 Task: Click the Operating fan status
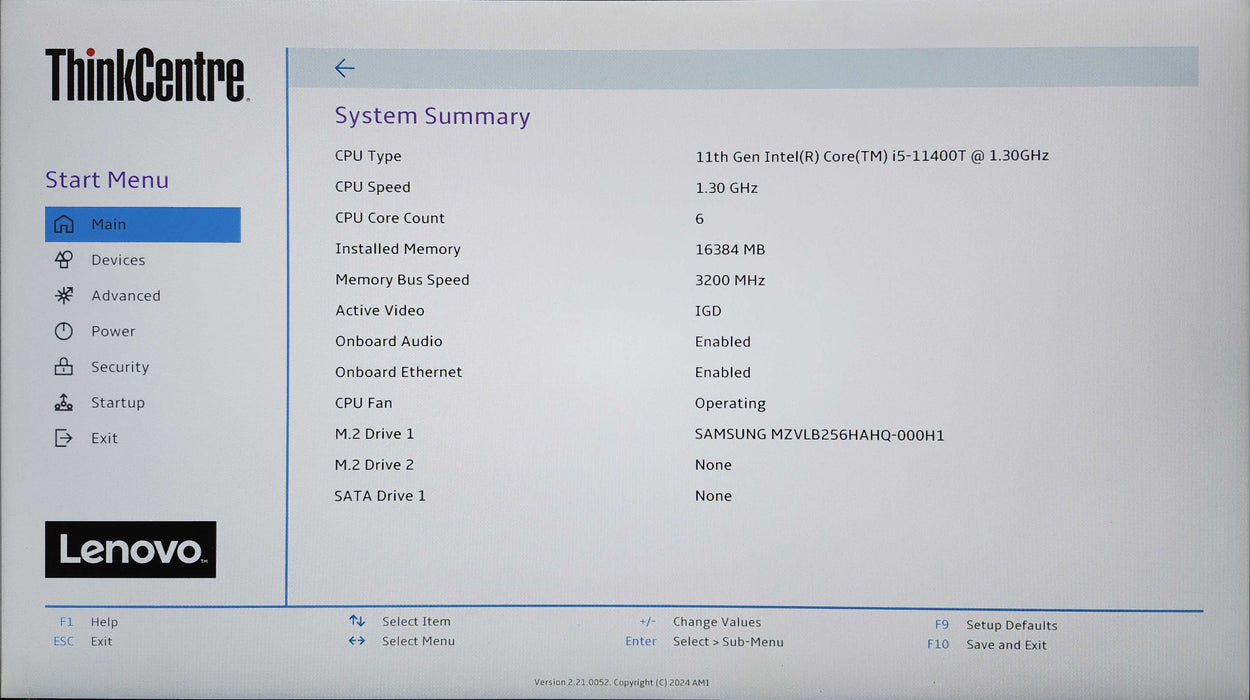(731, 404)
